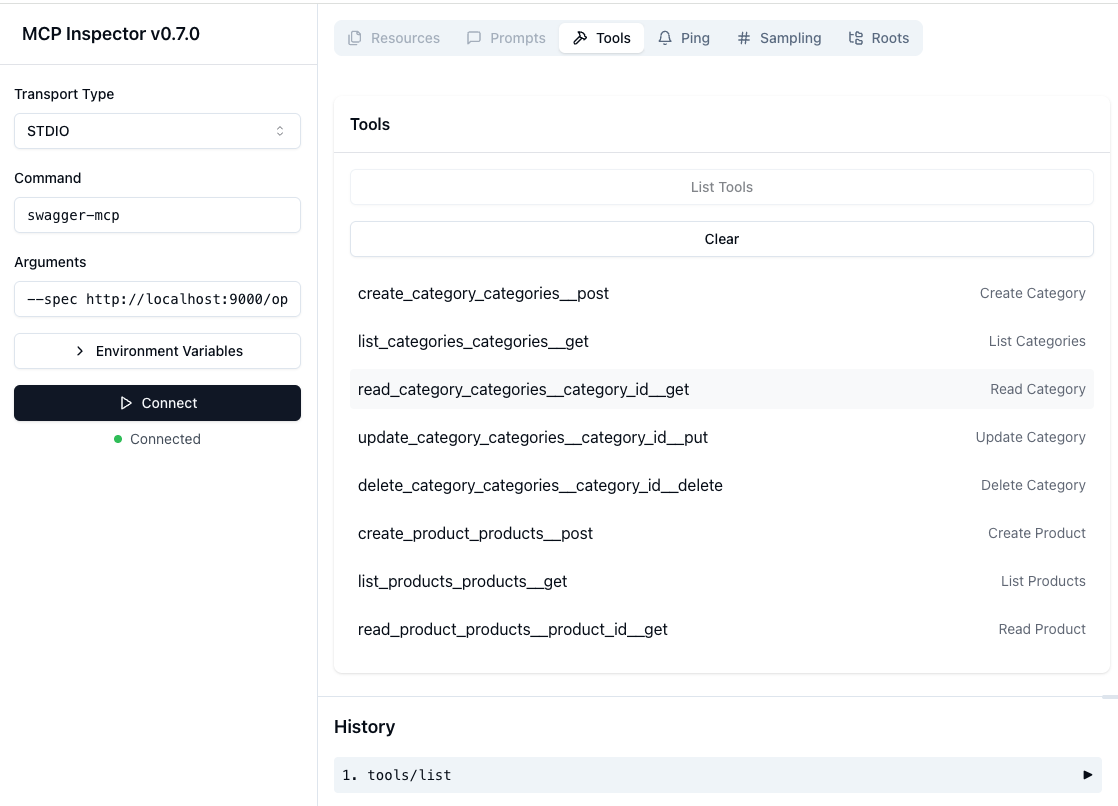Select the Tools tab

tap(602, 38)
